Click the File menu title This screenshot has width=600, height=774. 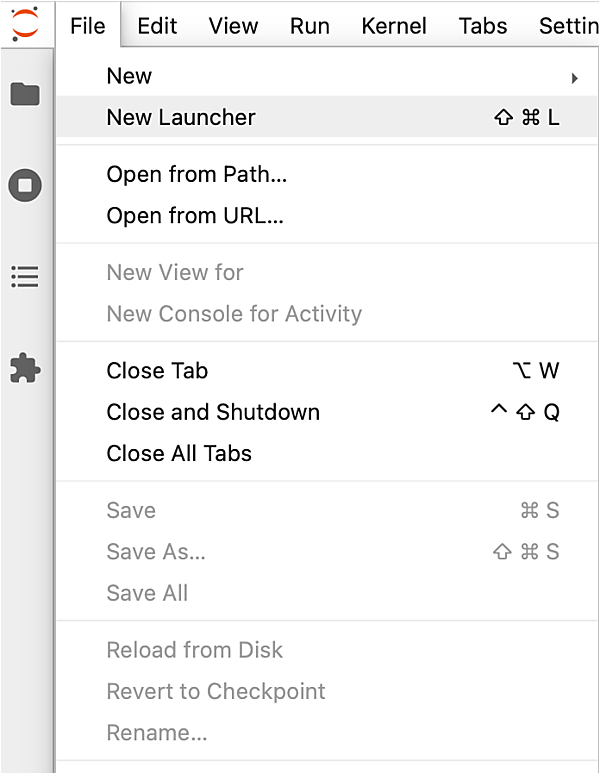coord(88,26)
